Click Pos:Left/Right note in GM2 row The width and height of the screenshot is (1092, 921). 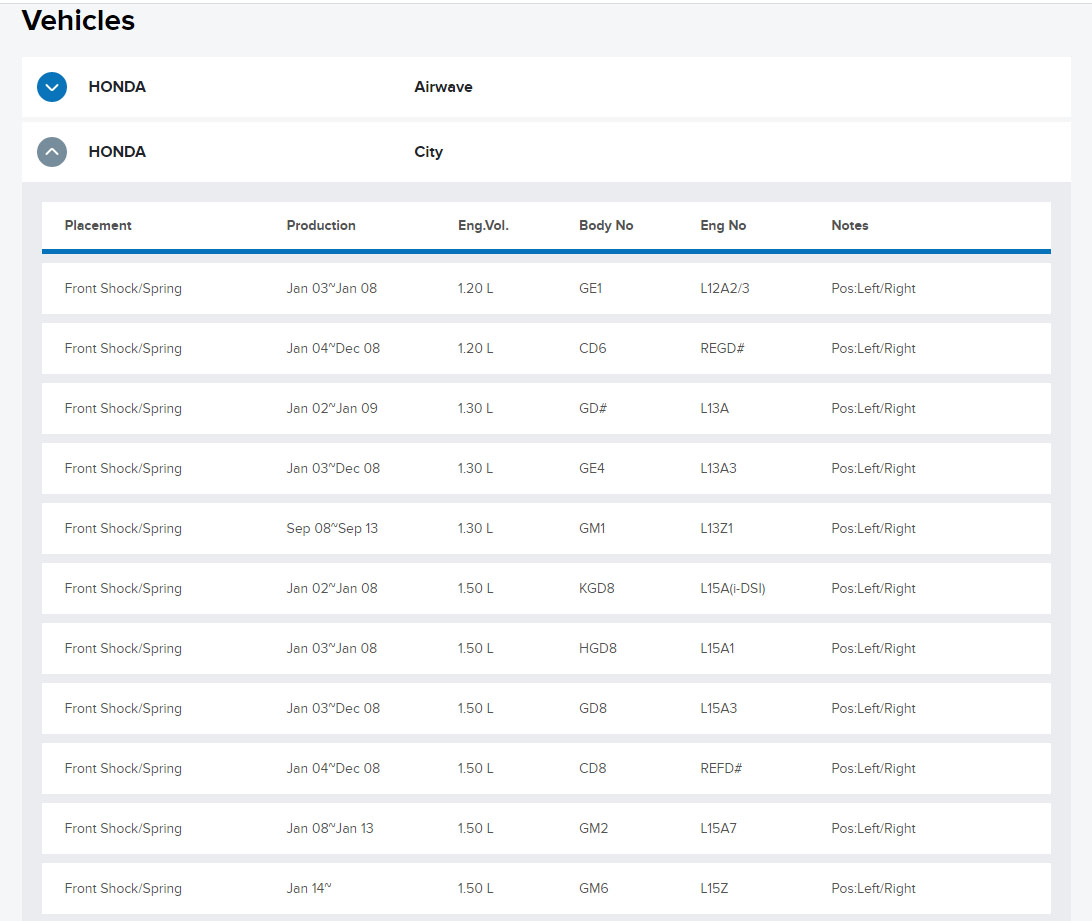tap(873, 828)
